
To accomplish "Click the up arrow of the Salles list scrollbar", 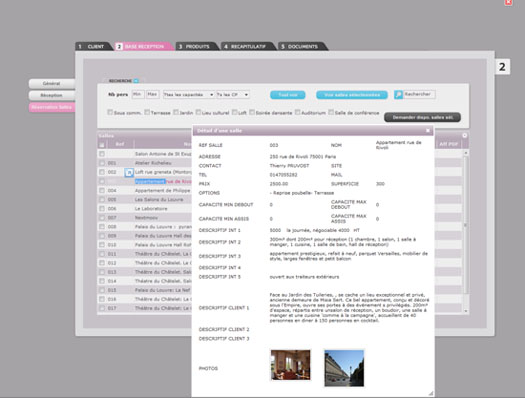I will pos(465,153).
